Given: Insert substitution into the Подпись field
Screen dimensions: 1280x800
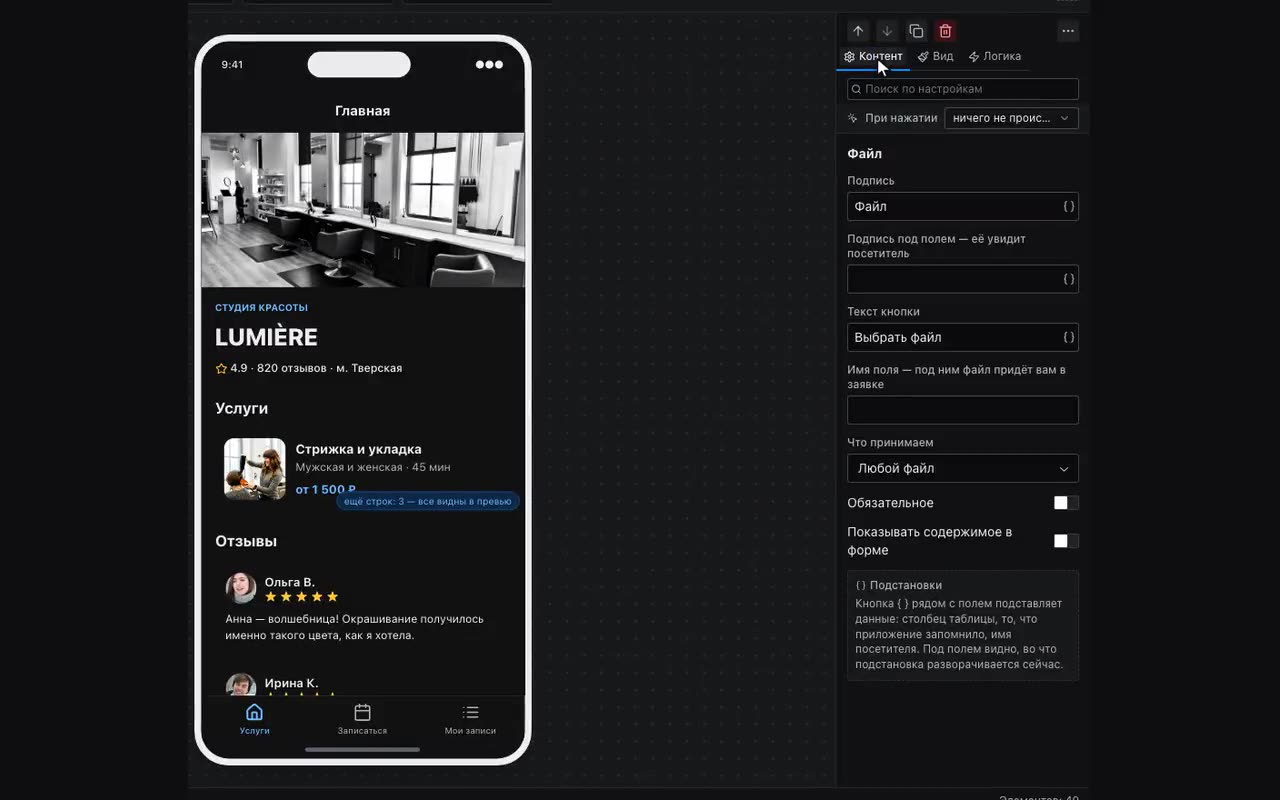Looking at the screenshot, I should [1068, 206].
